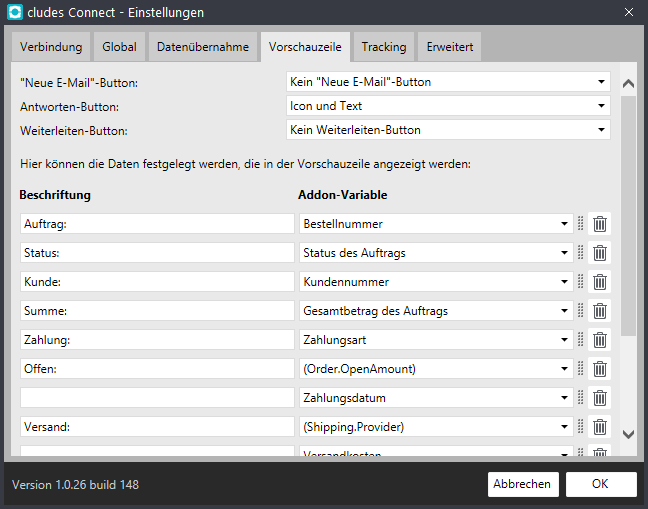Click the Zahlung: label input field
The height and width of the screenshot is (509, 648).
coord(157,340)
